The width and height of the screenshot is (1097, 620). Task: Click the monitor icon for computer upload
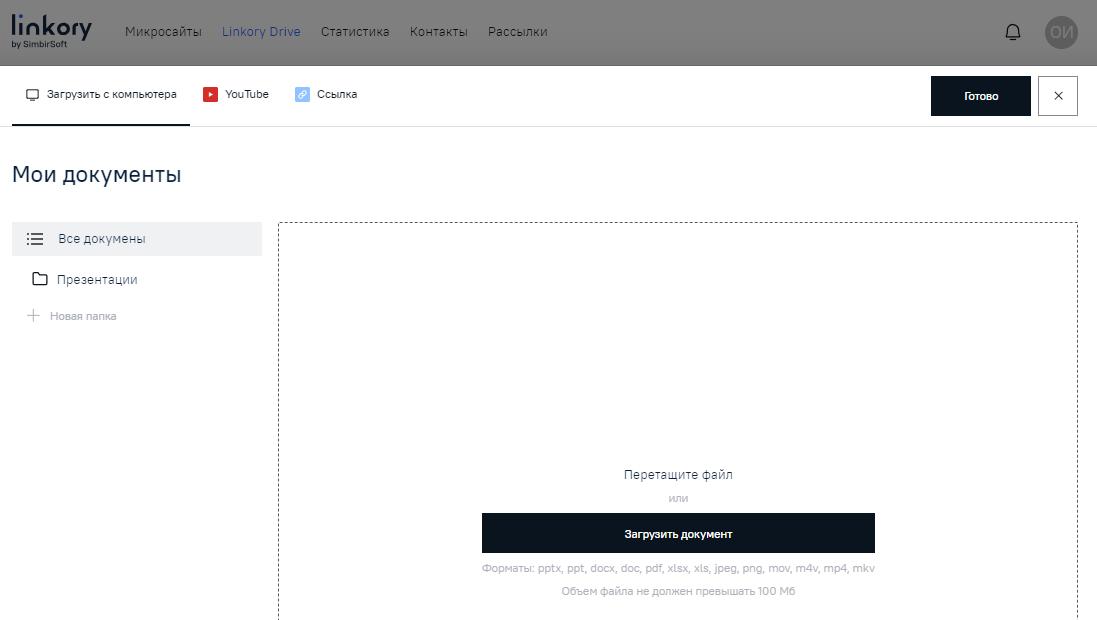(x=32, y=95)
